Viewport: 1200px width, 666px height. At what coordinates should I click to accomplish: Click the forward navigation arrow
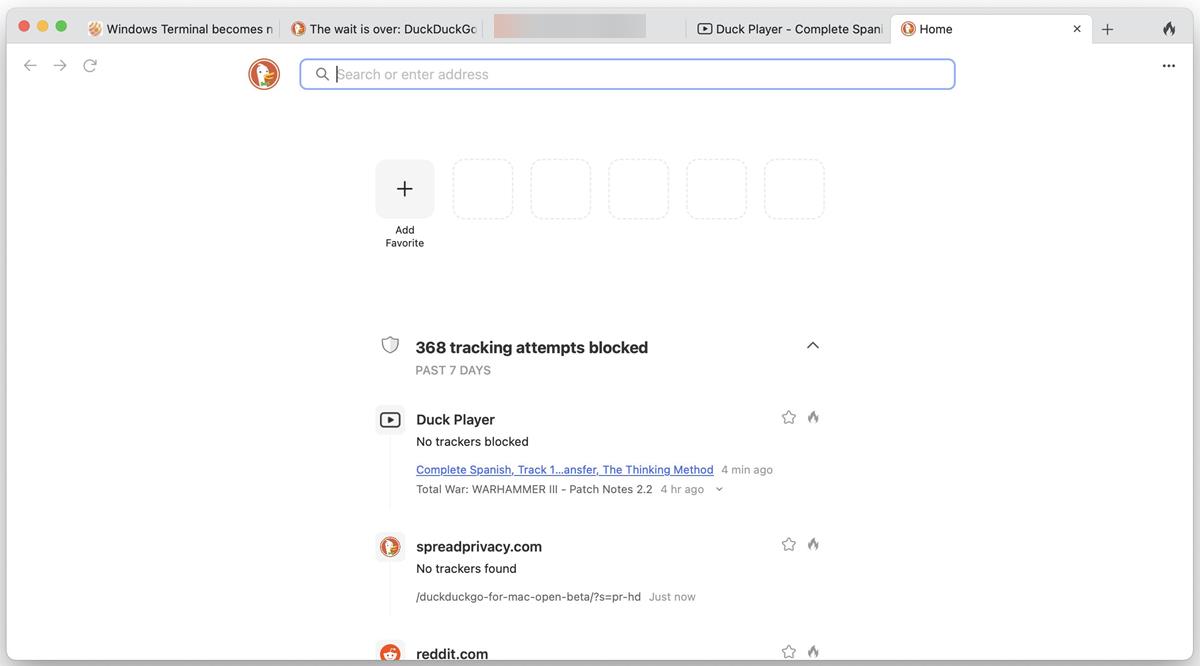click(59, 64)
